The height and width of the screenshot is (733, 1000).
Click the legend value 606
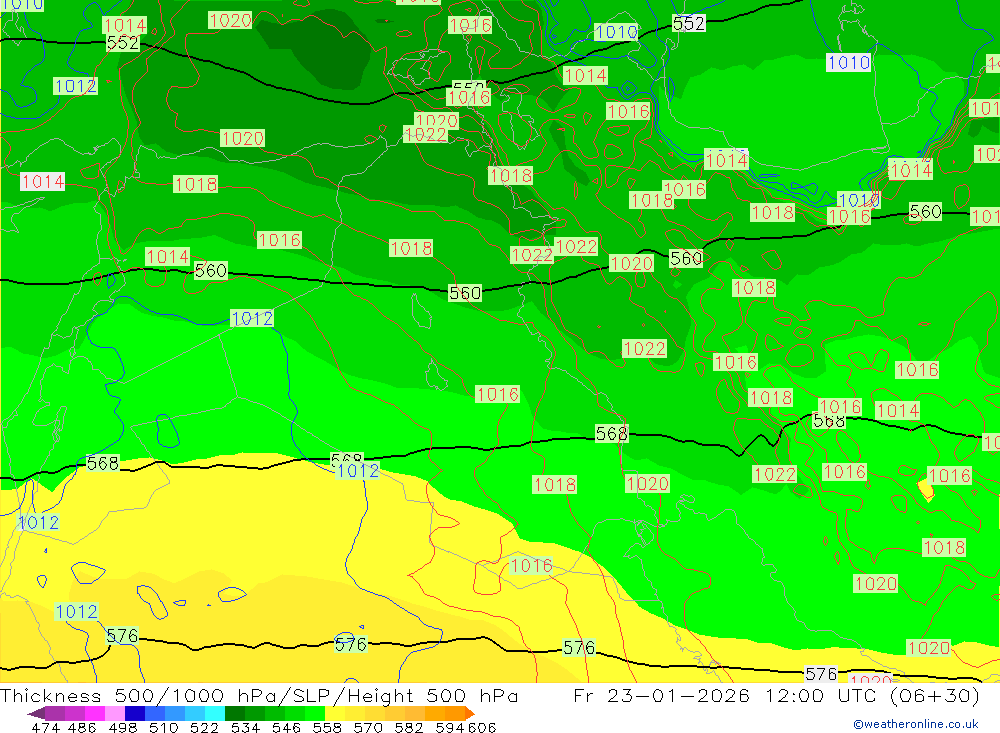click(482, 727)
